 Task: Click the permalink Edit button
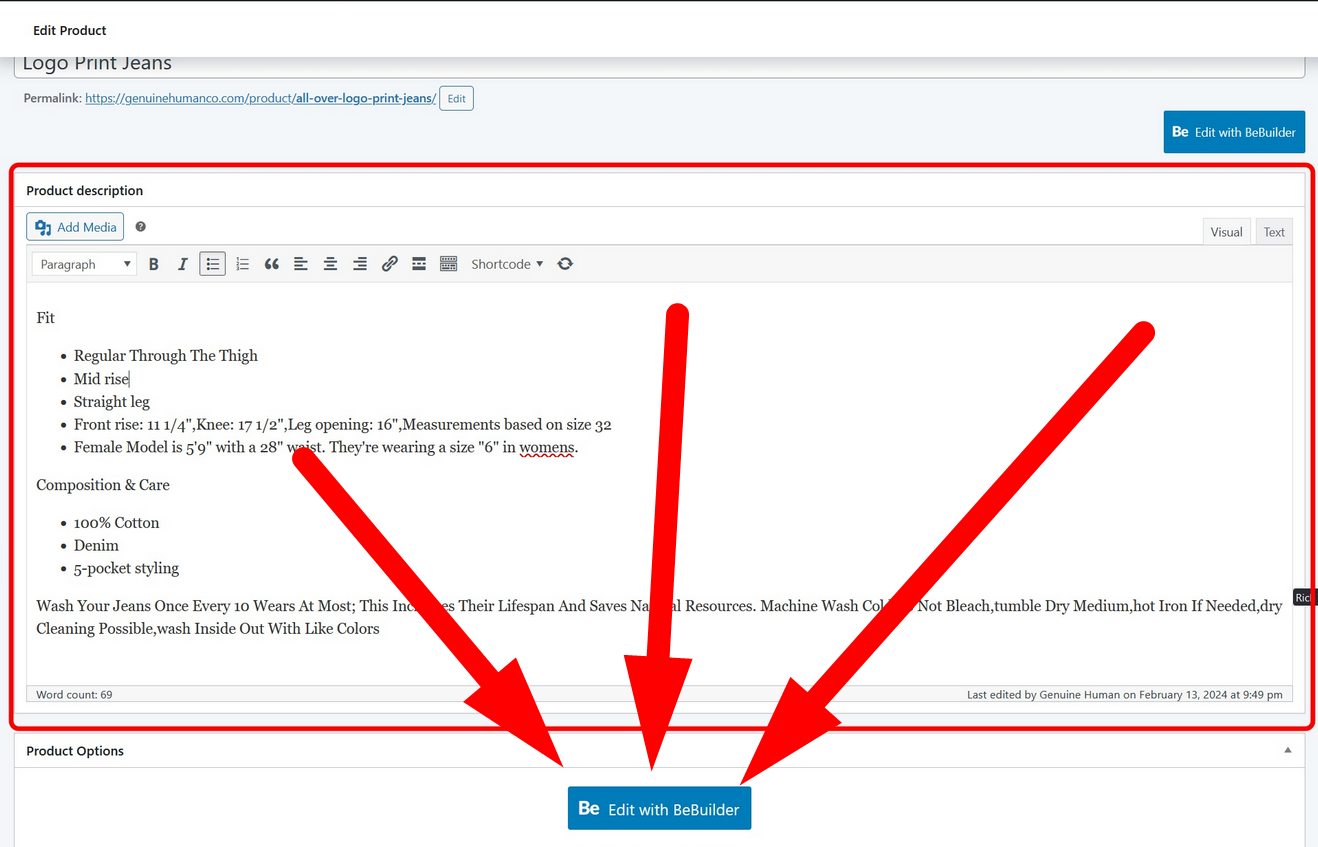457,98
